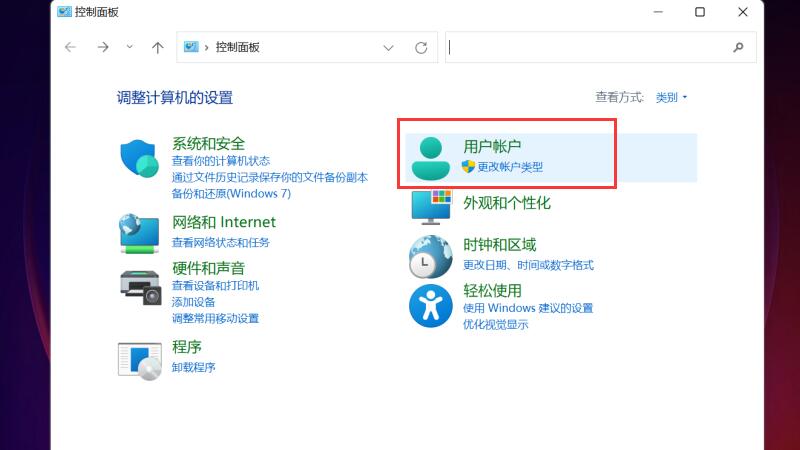The height and width of the screenshot is (450, 800).
Task: Open the Network and Internet globe icon
Action: (x=140, y=233)
